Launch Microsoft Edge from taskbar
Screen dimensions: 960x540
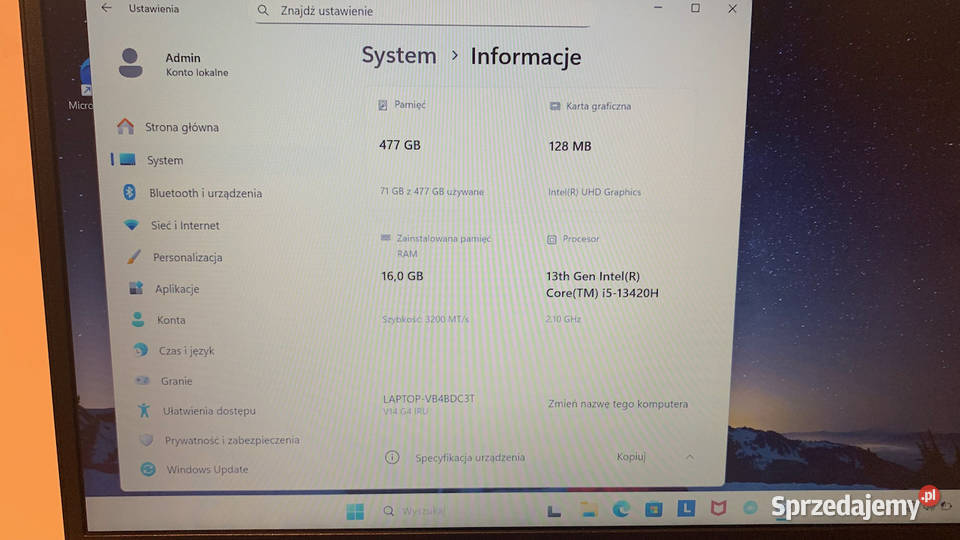coord(621,509)
